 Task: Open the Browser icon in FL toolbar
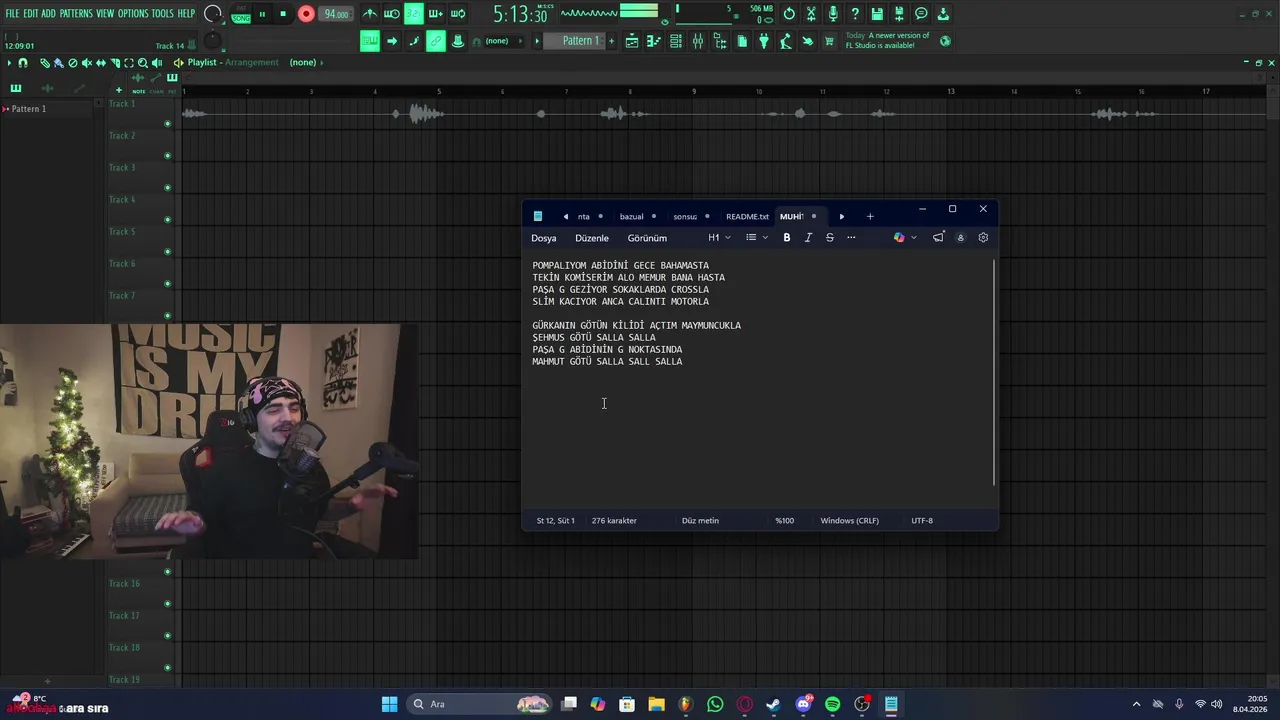point(720,41)
